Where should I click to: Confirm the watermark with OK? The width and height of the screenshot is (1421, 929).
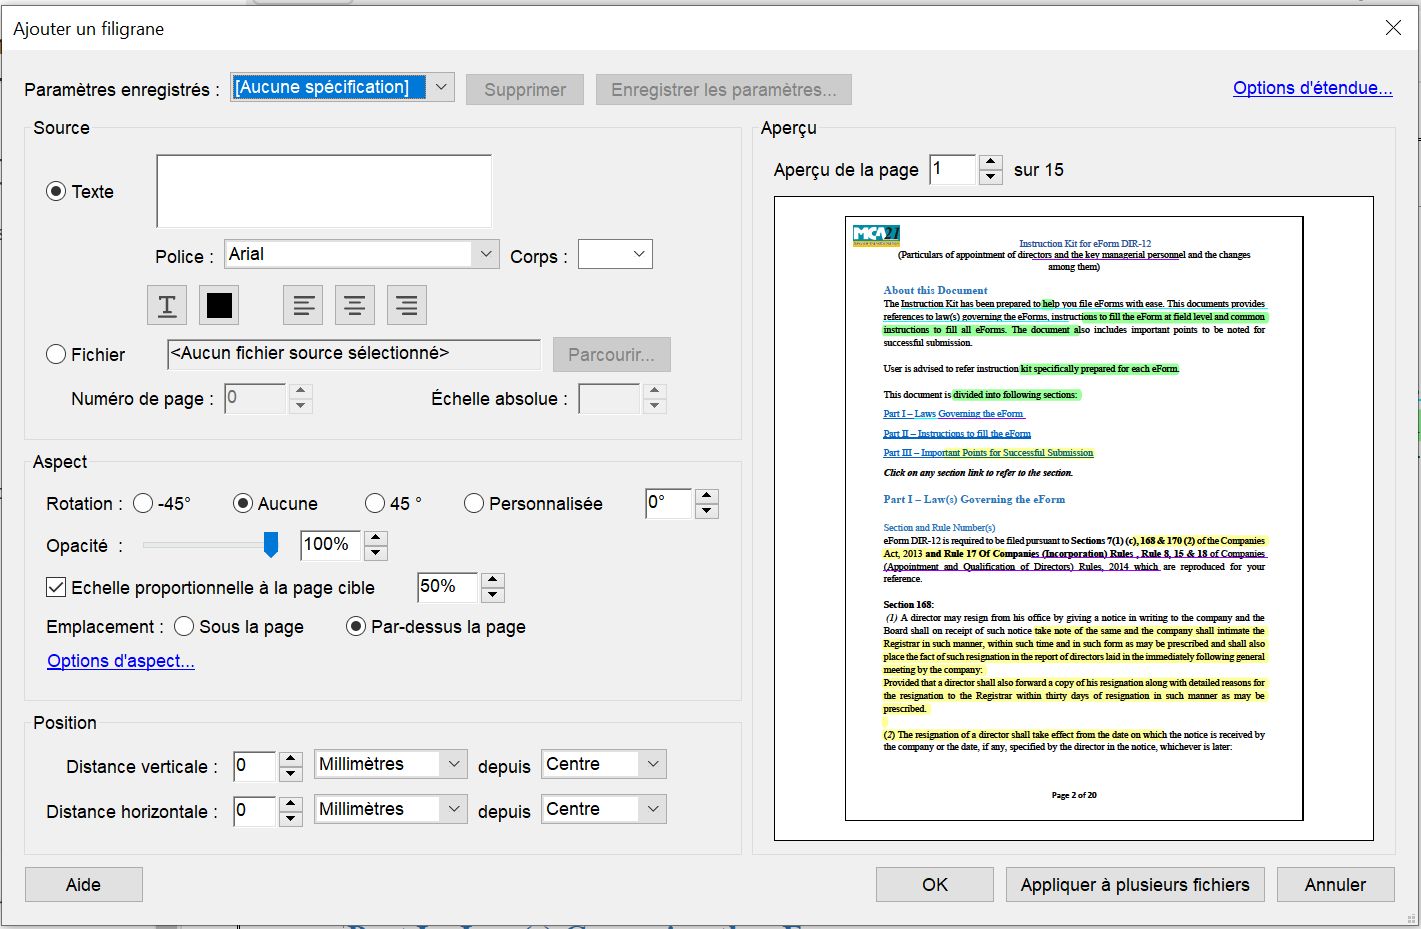pyautogui.click(x=935, y=884)
